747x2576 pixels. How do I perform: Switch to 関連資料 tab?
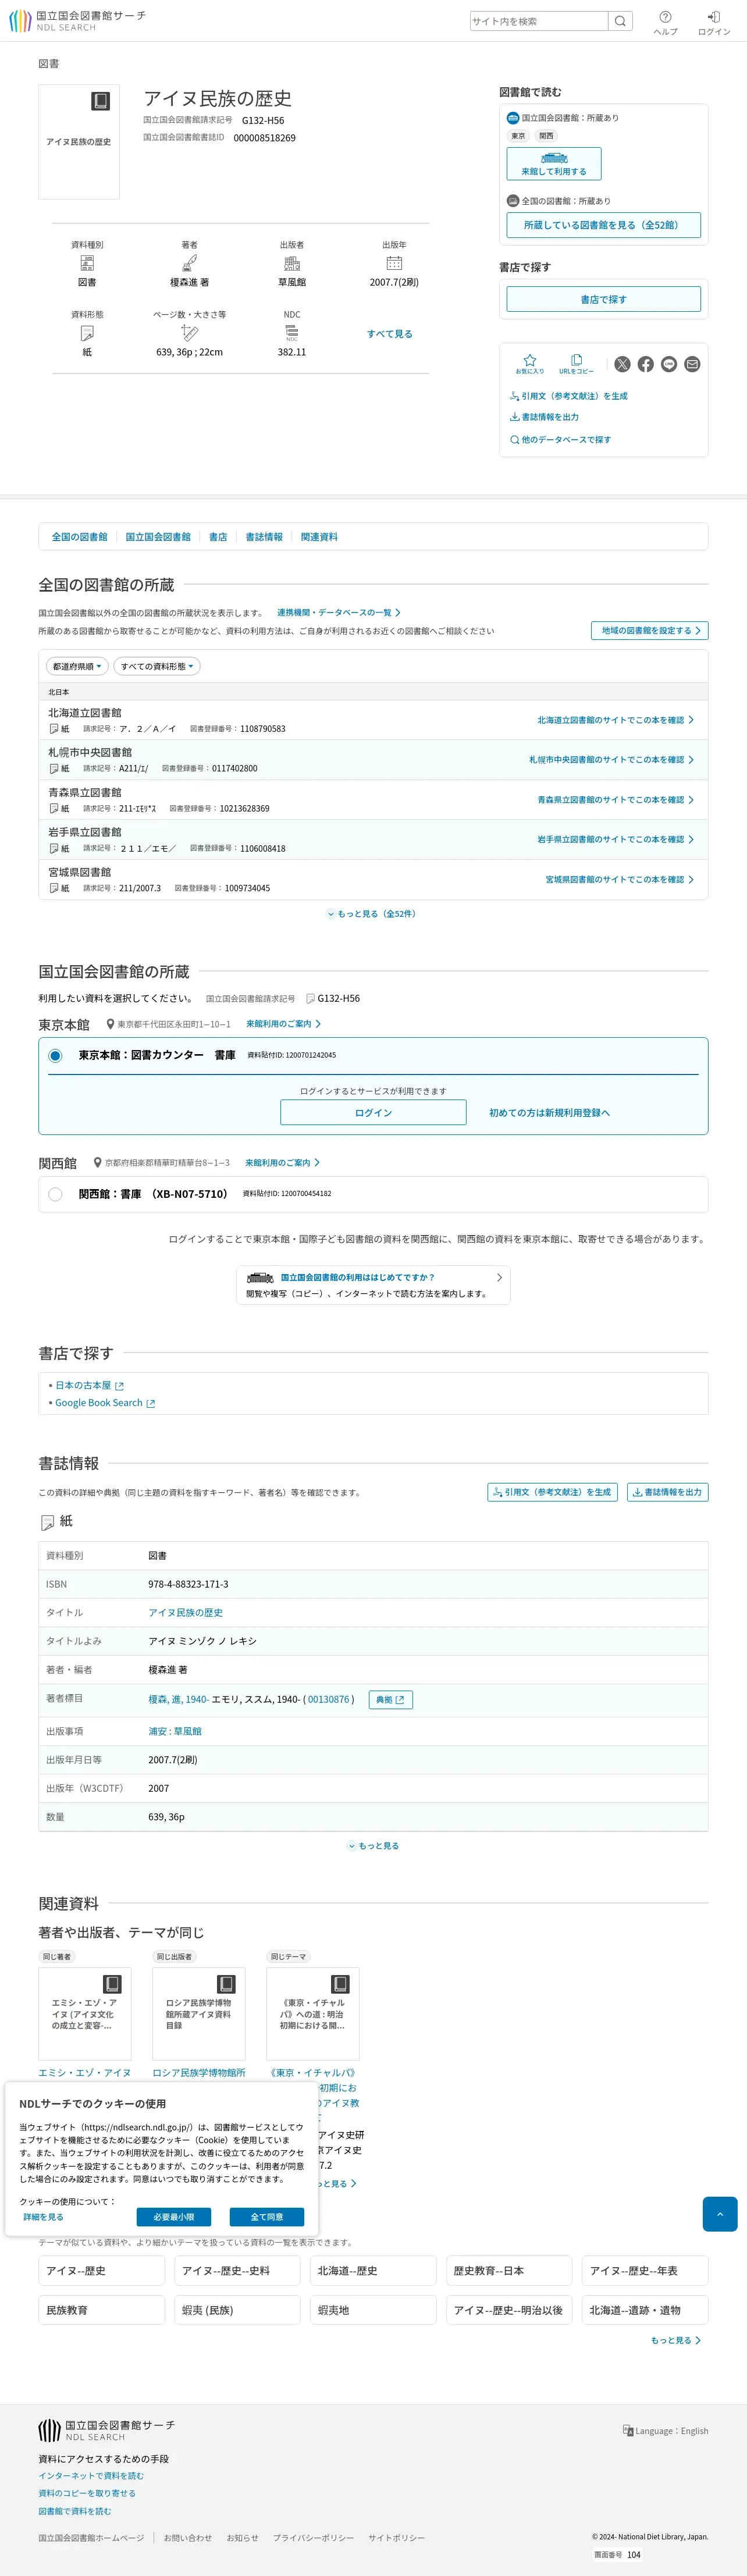tap(319, 537)
